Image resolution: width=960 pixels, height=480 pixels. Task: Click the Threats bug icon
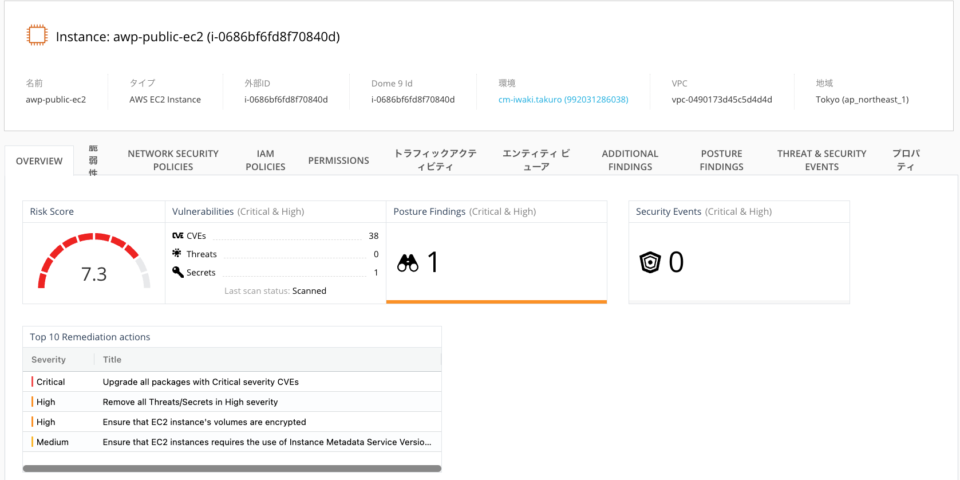pyautogui.click(x=178, y=253)
